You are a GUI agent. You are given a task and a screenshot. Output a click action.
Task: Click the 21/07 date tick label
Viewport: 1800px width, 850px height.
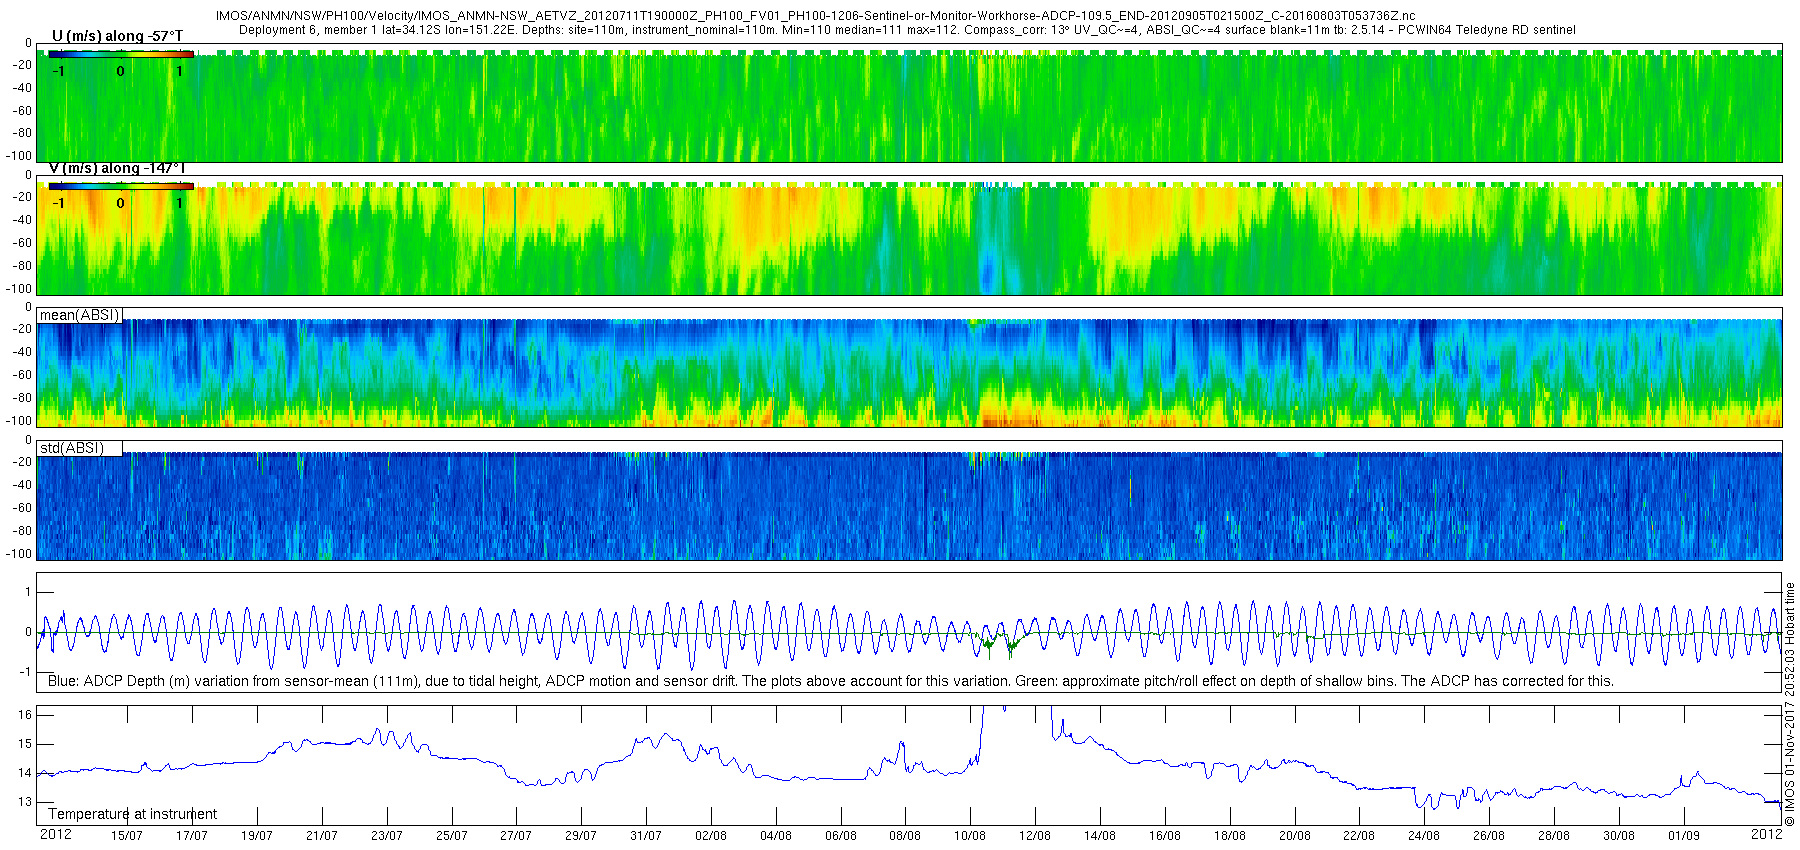[x=321, y=836]
